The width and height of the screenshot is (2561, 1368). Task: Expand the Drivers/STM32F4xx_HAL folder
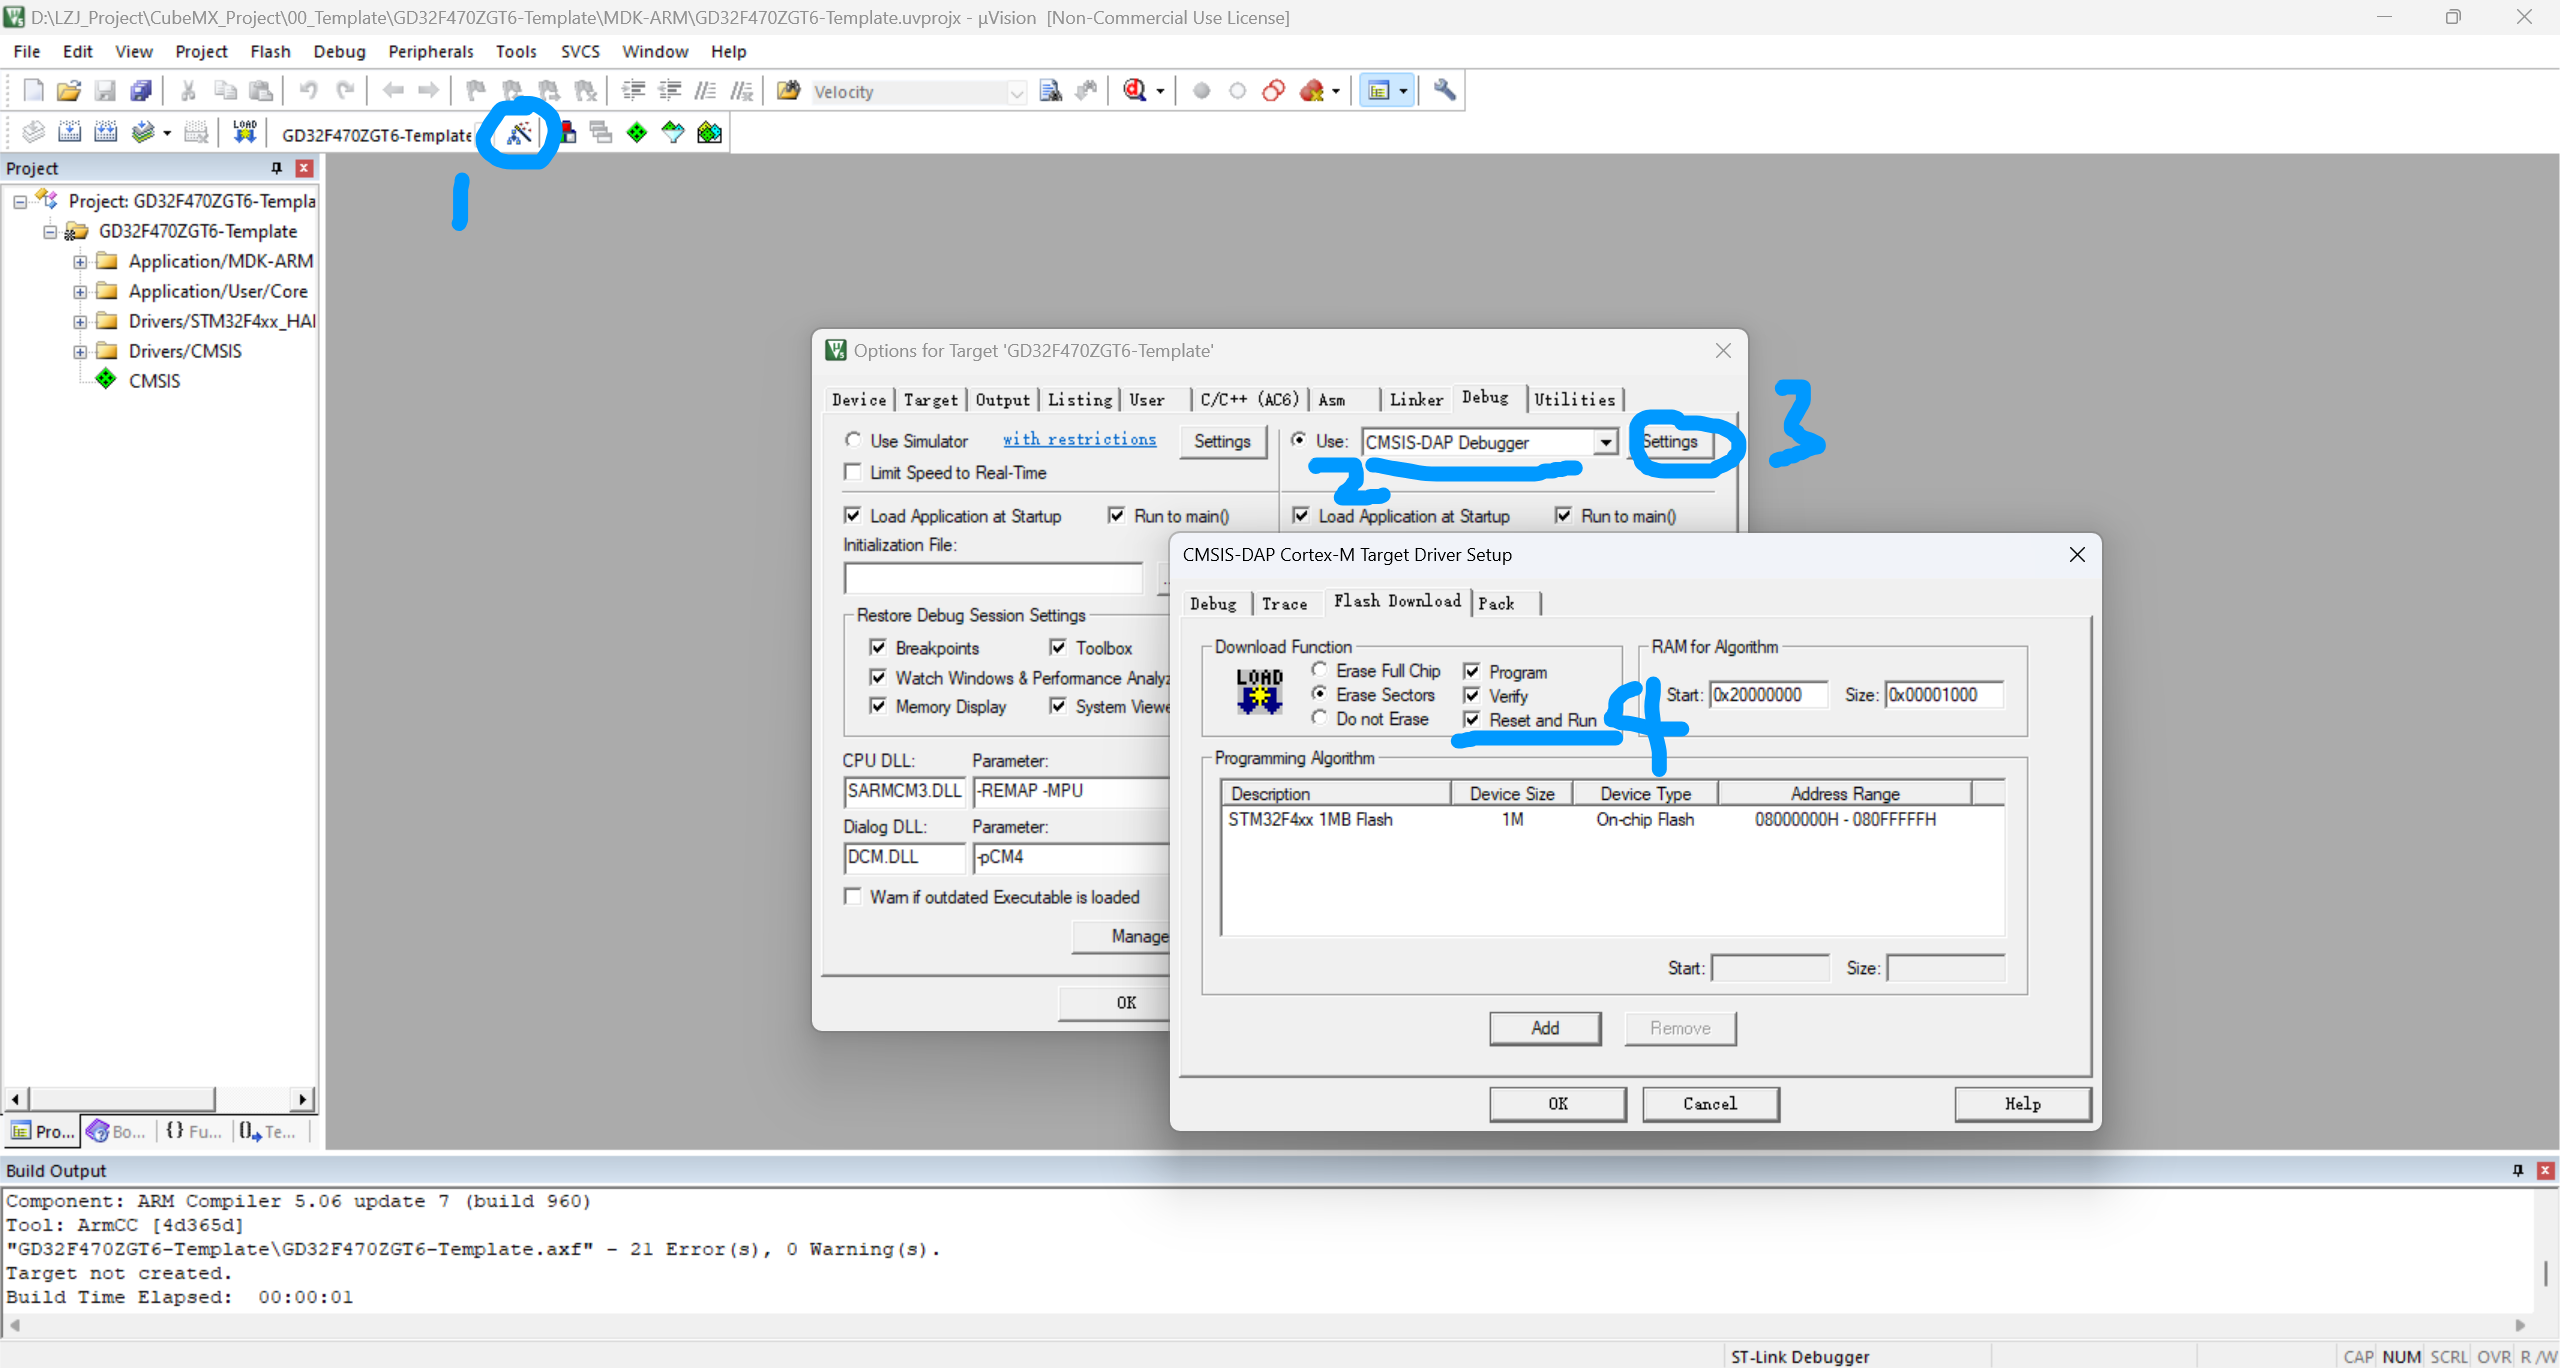pyautogui.click(x=80, y=322)
